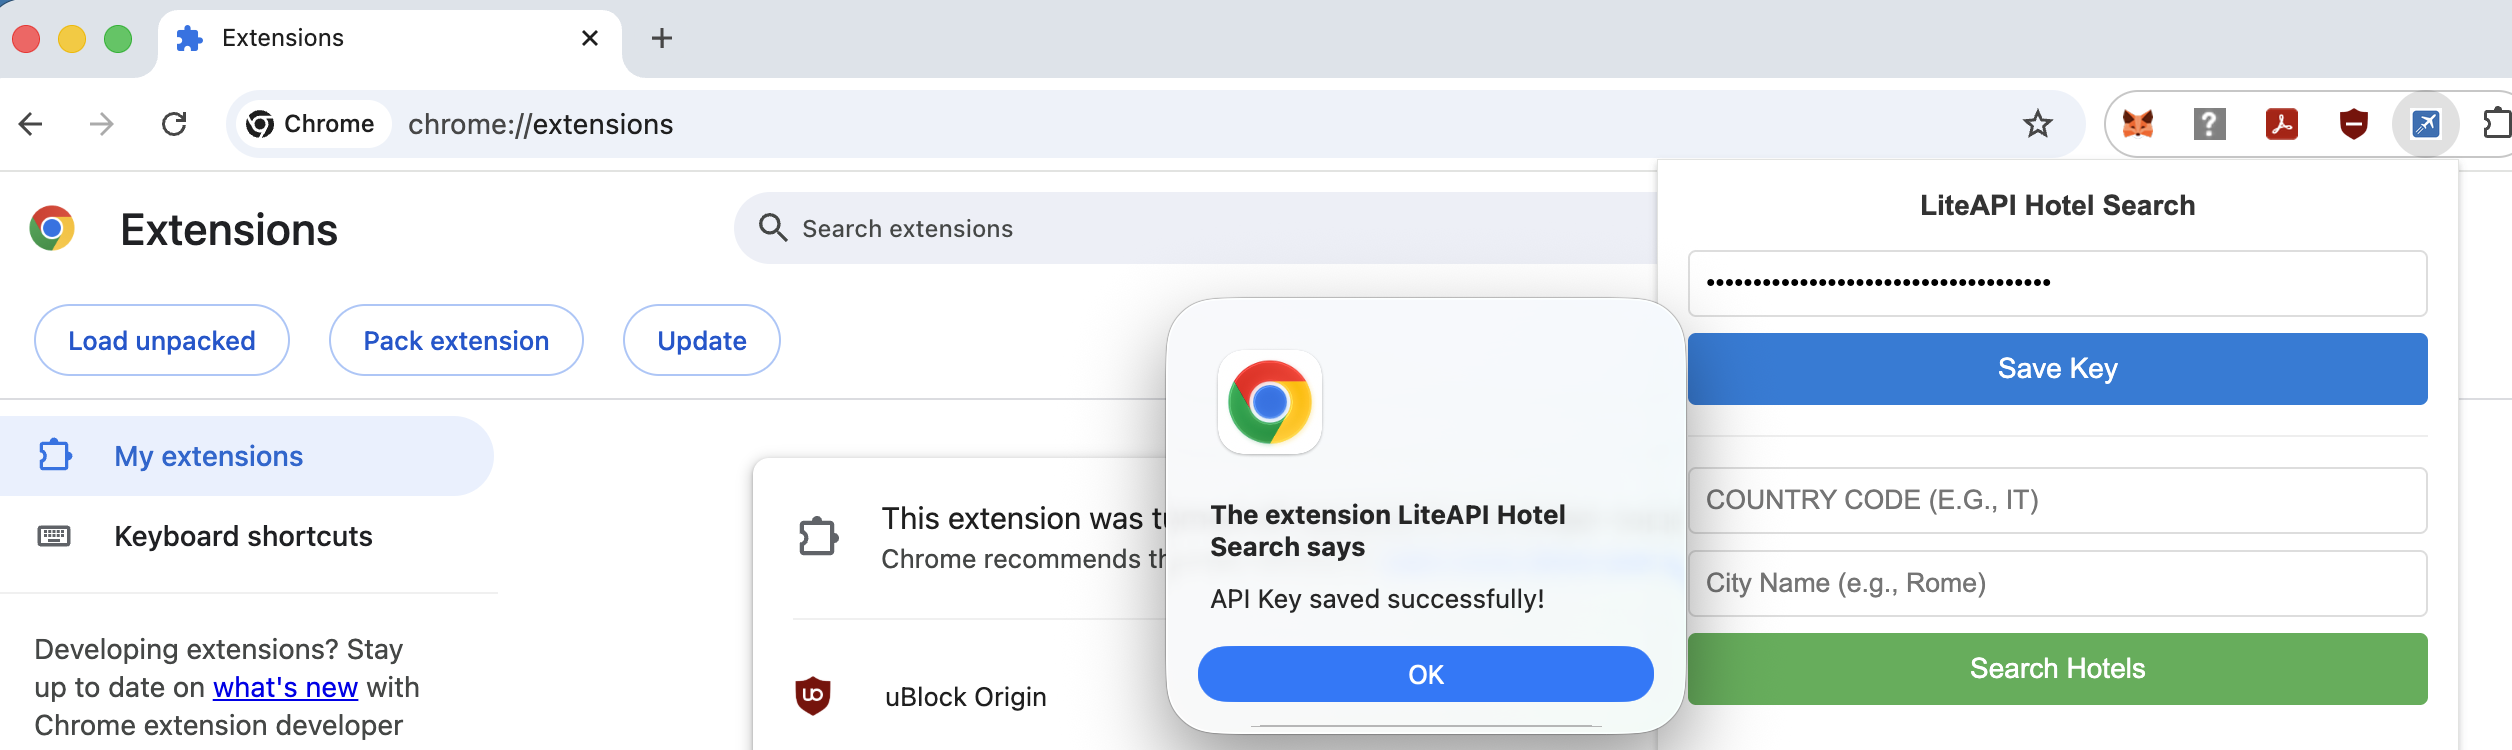The width and height of the screenshot is (2512, 750).
Task: Reload the current page
Action: [x=174, y=124]
